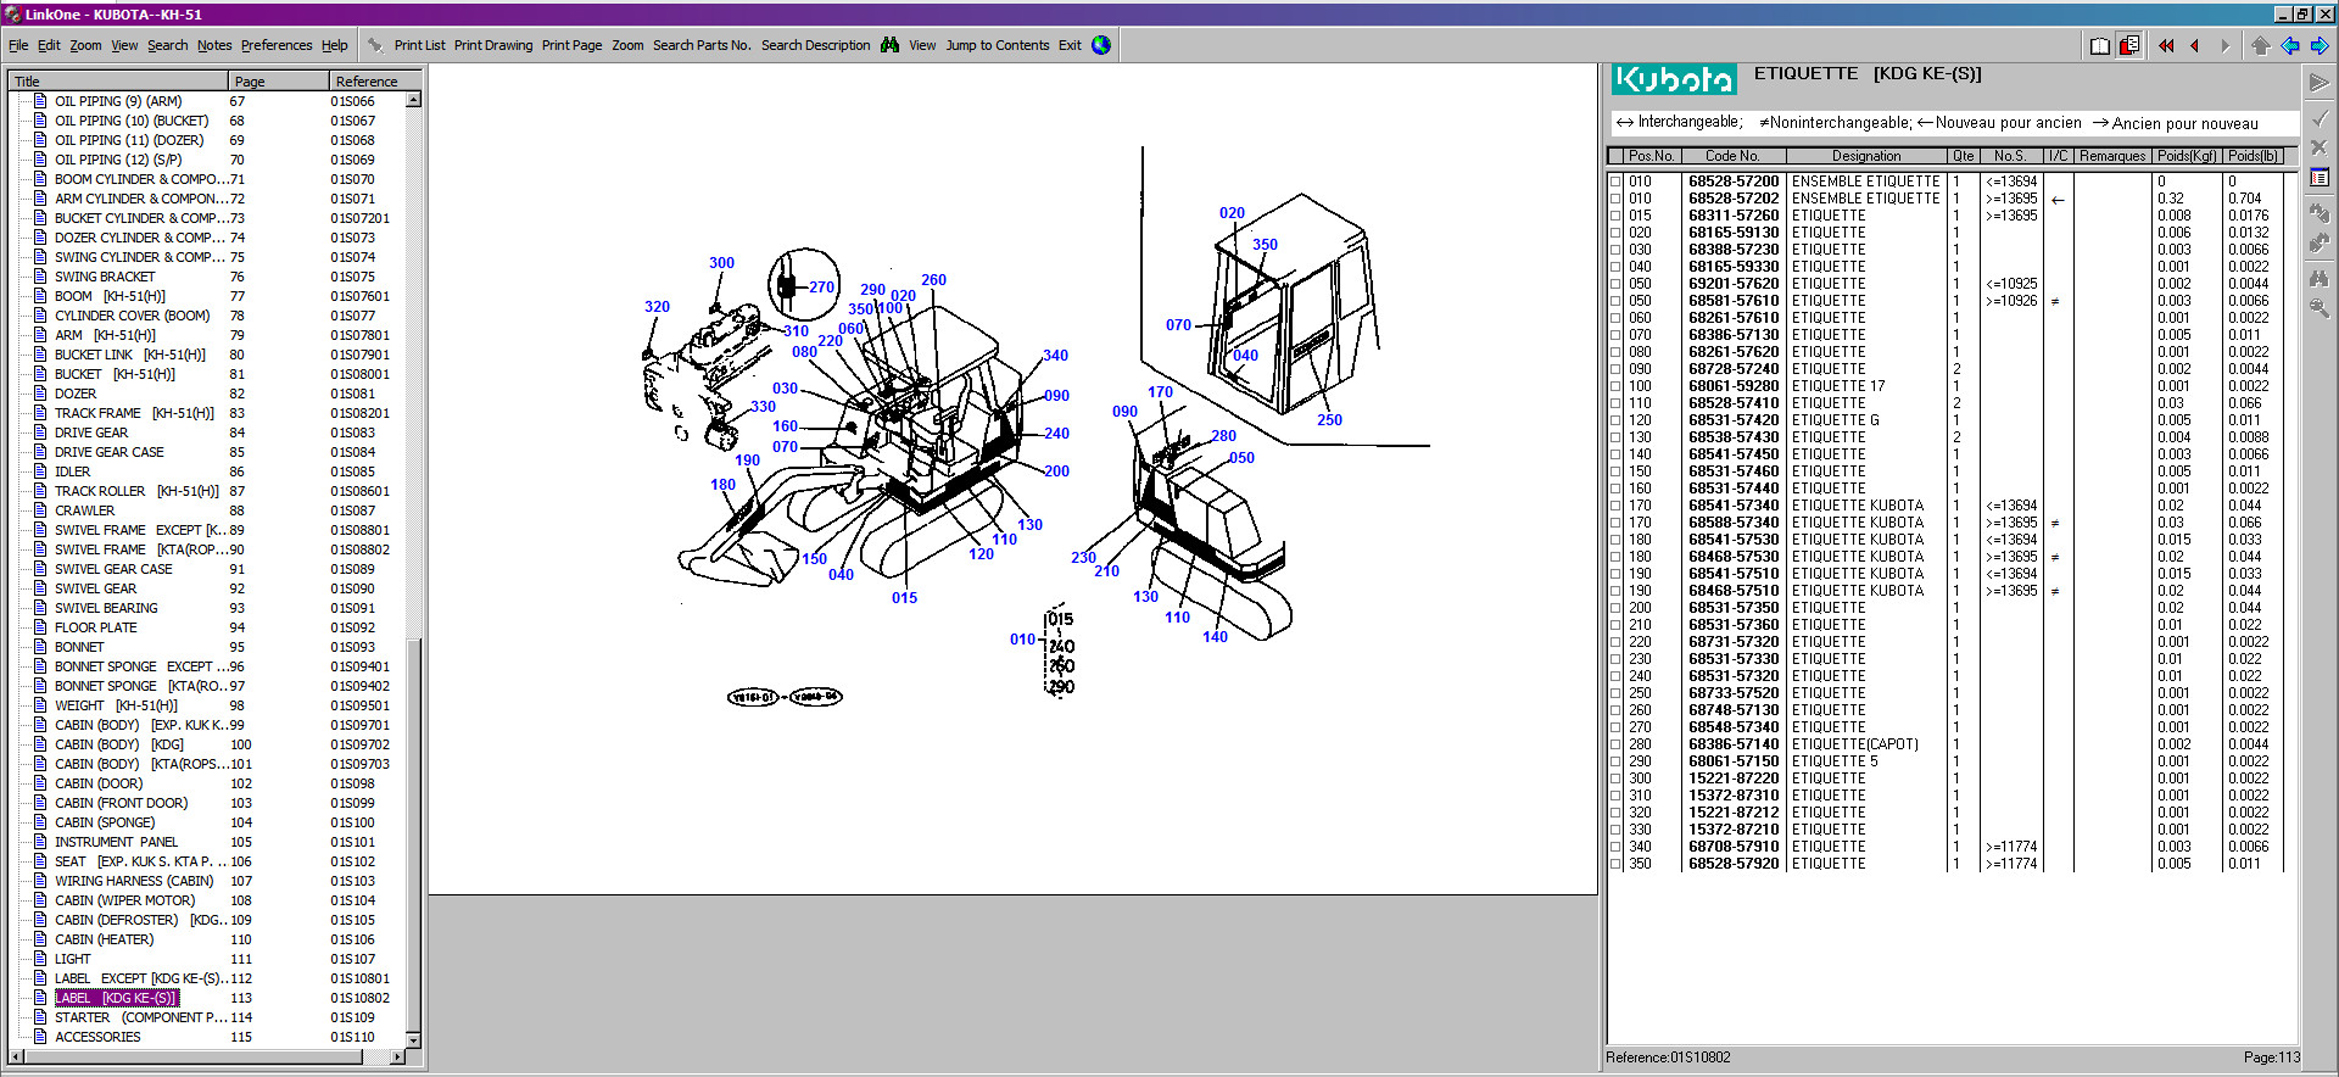
Task: Open the parts list icon in right sidebar
Action: 2319,178
